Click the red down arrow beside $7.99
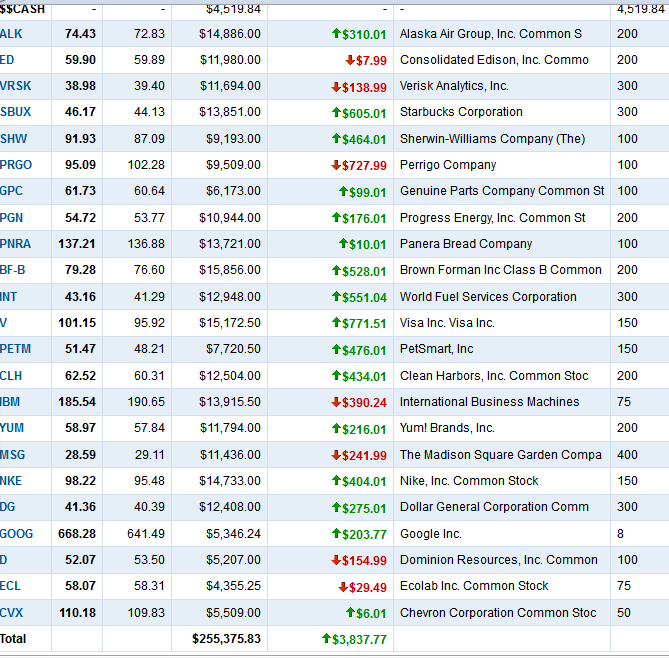669x658 pixels. (350, 60)
